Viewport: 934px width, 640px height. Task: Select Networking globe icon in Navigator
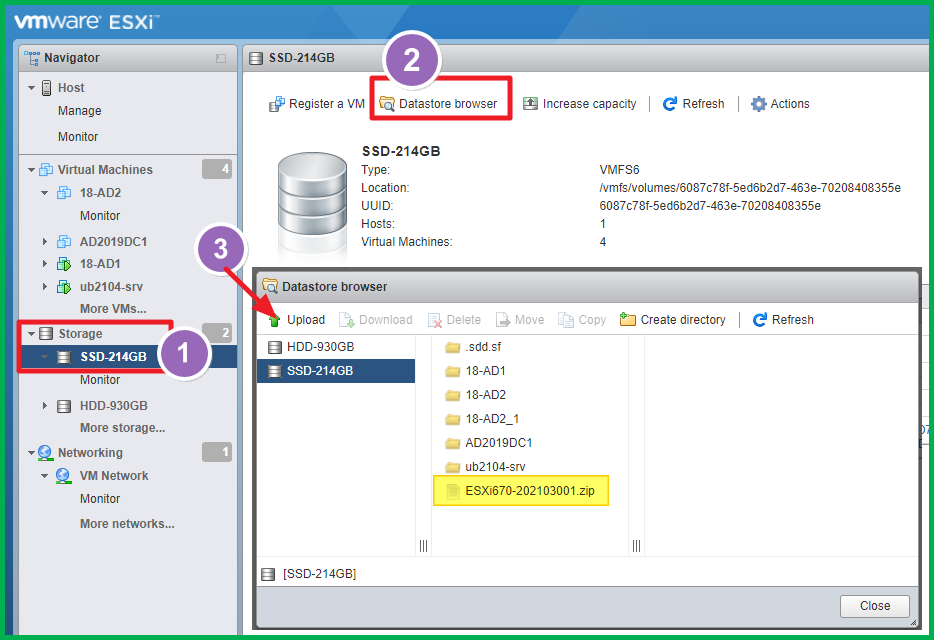click(x=45, y=453)
